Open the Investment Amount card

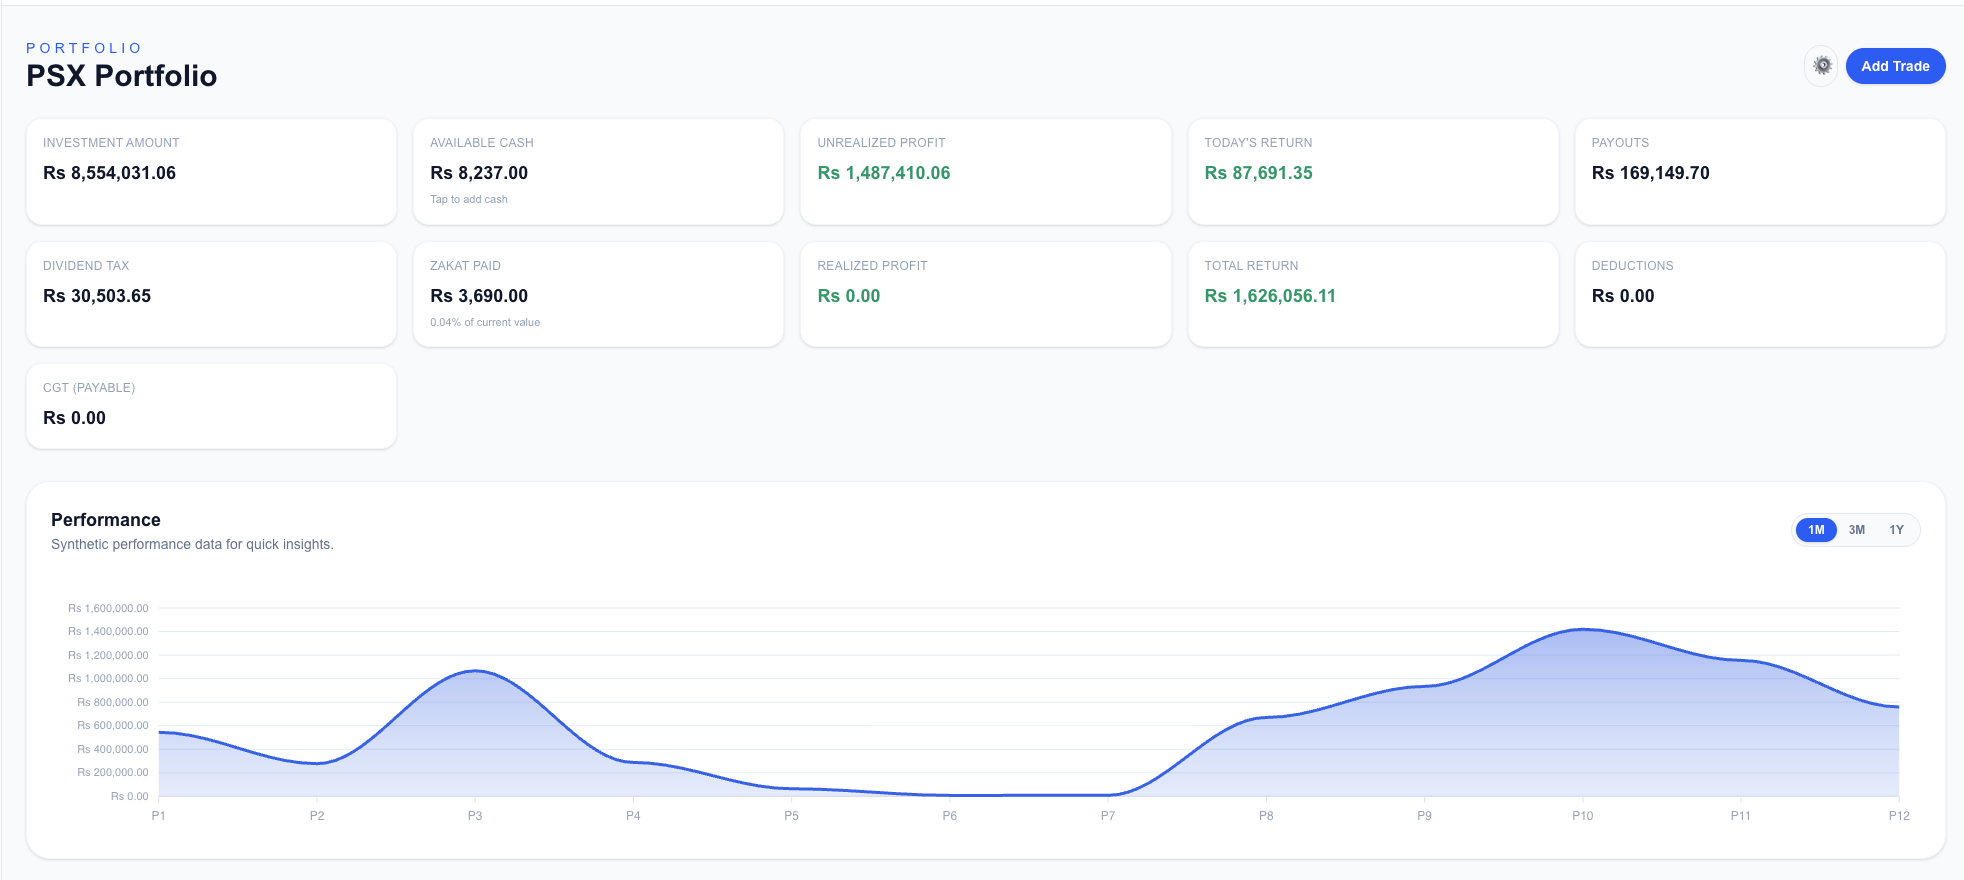pos(211,172)
